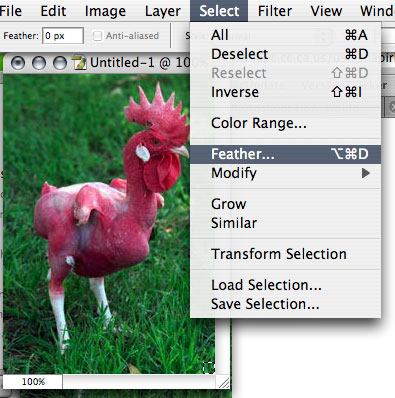
Task: Click the Untitled-1 window zoom button
Action: [x=60, y=63]
